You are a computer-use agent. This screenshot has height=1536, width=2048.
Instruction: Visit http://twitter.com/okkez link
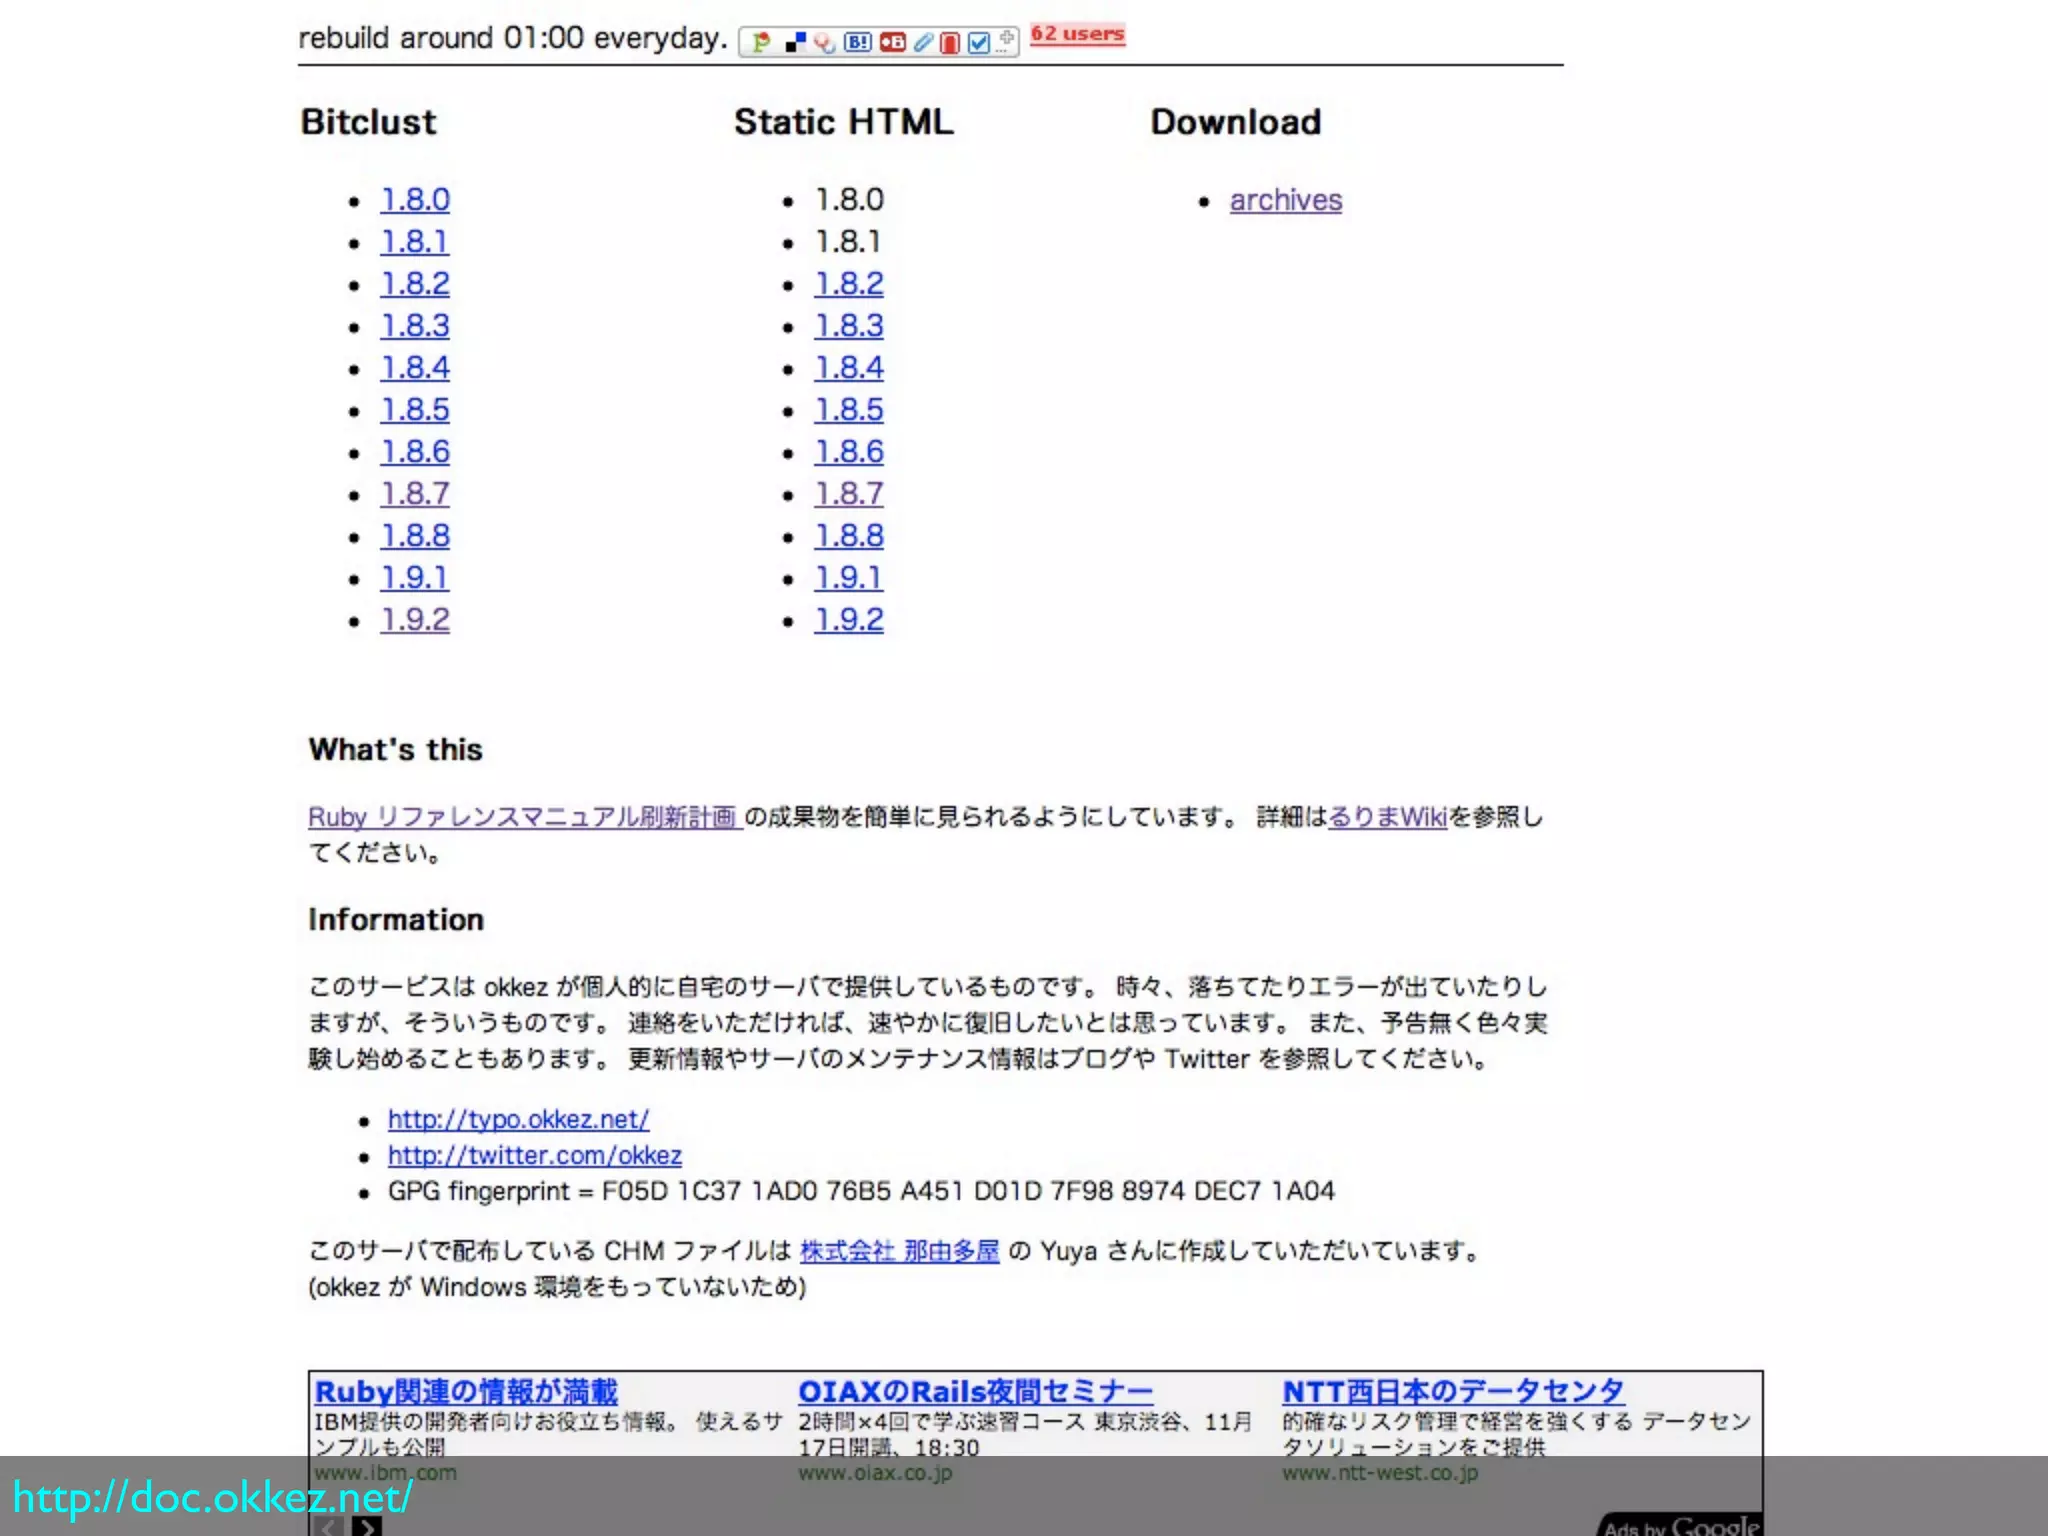point(535,1155)
